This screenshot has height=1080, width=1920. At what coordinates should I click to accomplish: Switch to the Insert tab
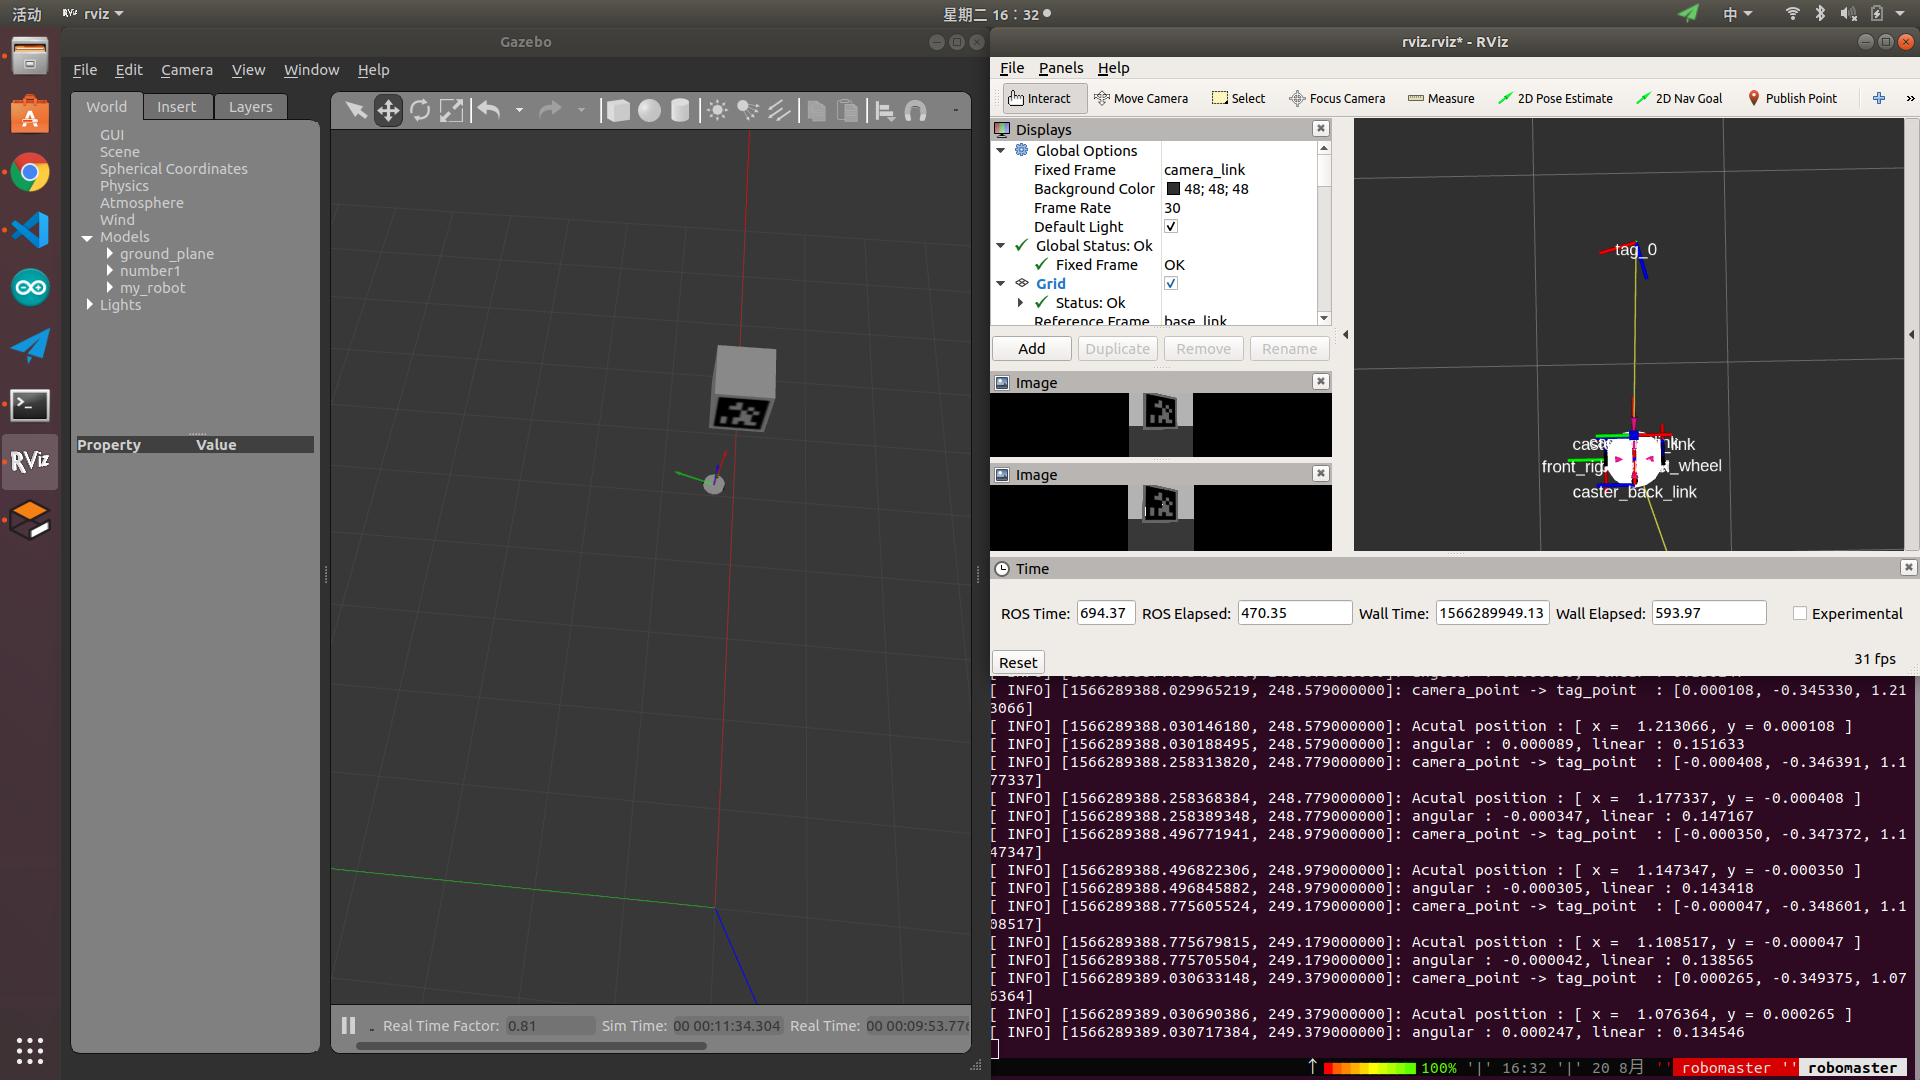click(x=176, y=107)
